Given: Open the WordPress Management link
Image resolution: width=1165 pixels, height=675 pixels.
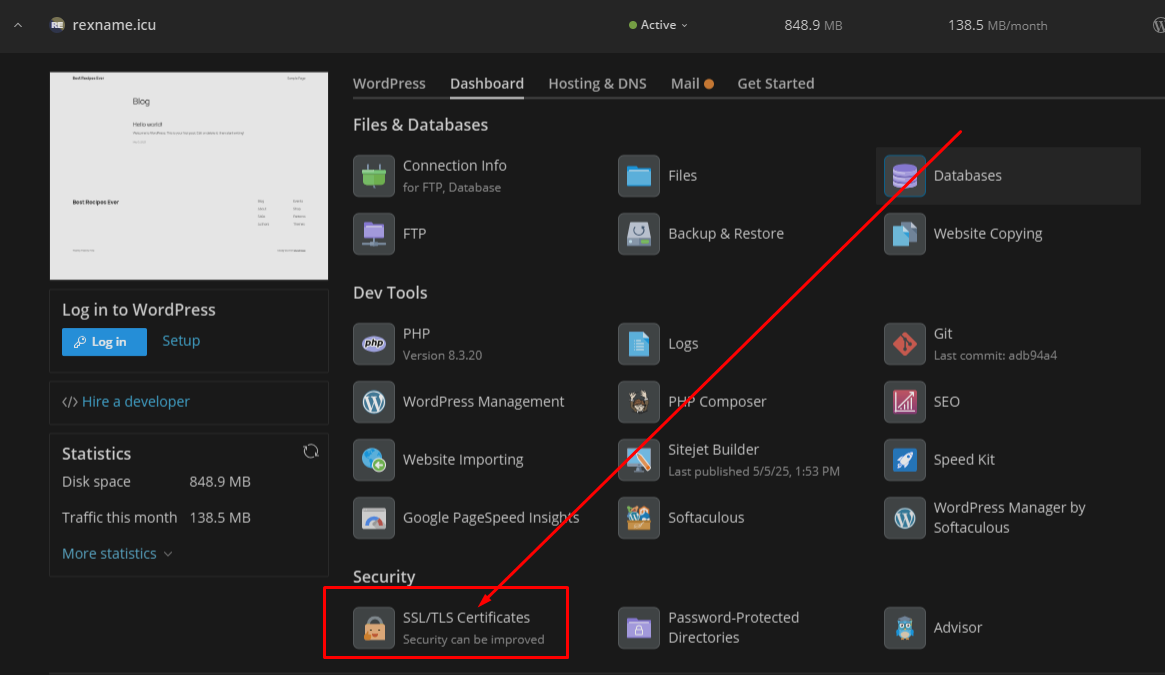Looking at the screenshot, I should (x=483, y=401).
